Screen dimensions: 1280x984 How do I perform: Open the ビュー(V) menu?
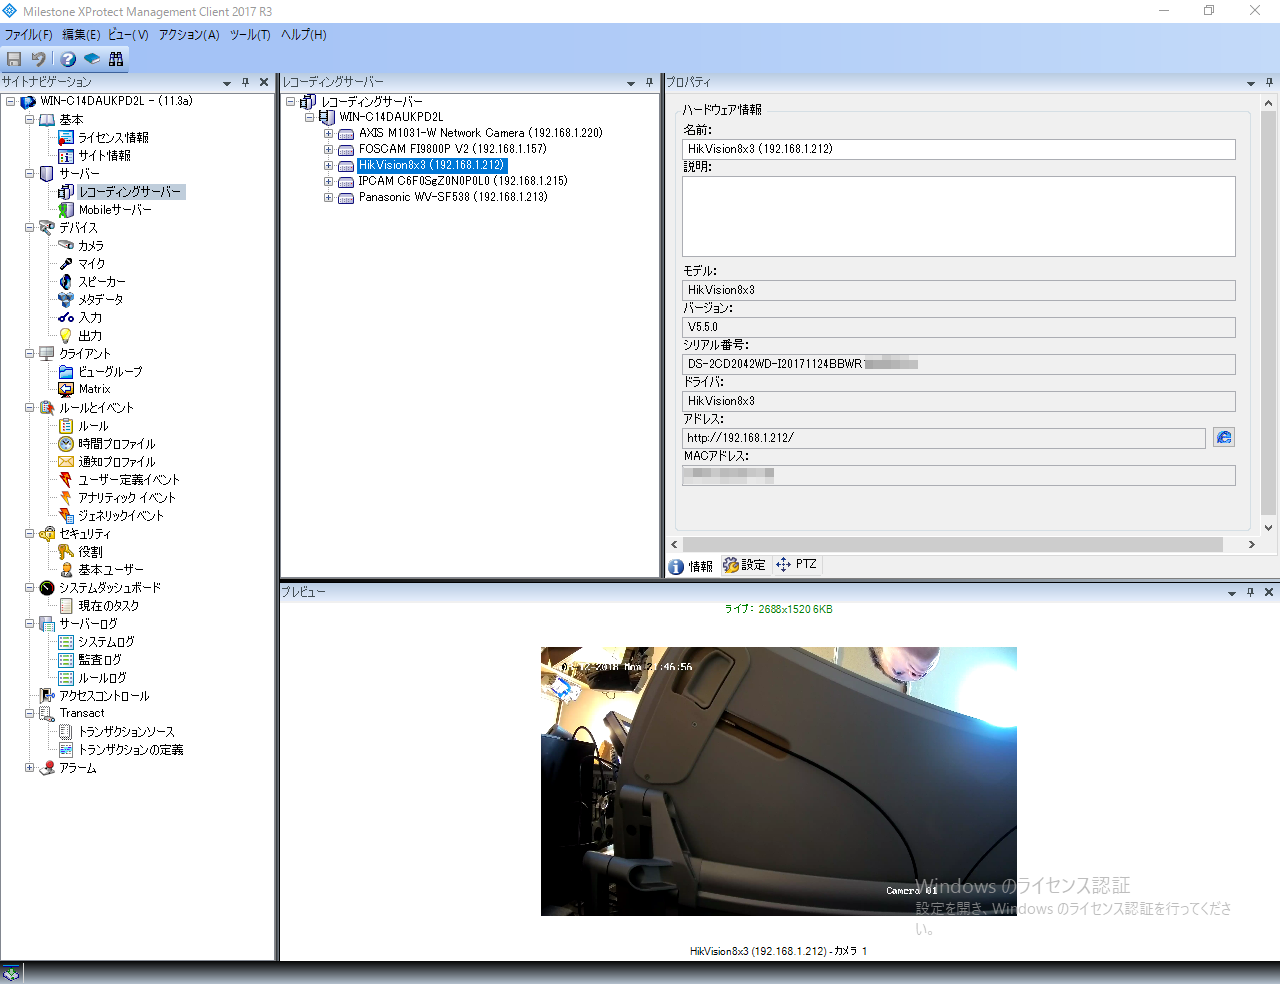tap(128, 34)
